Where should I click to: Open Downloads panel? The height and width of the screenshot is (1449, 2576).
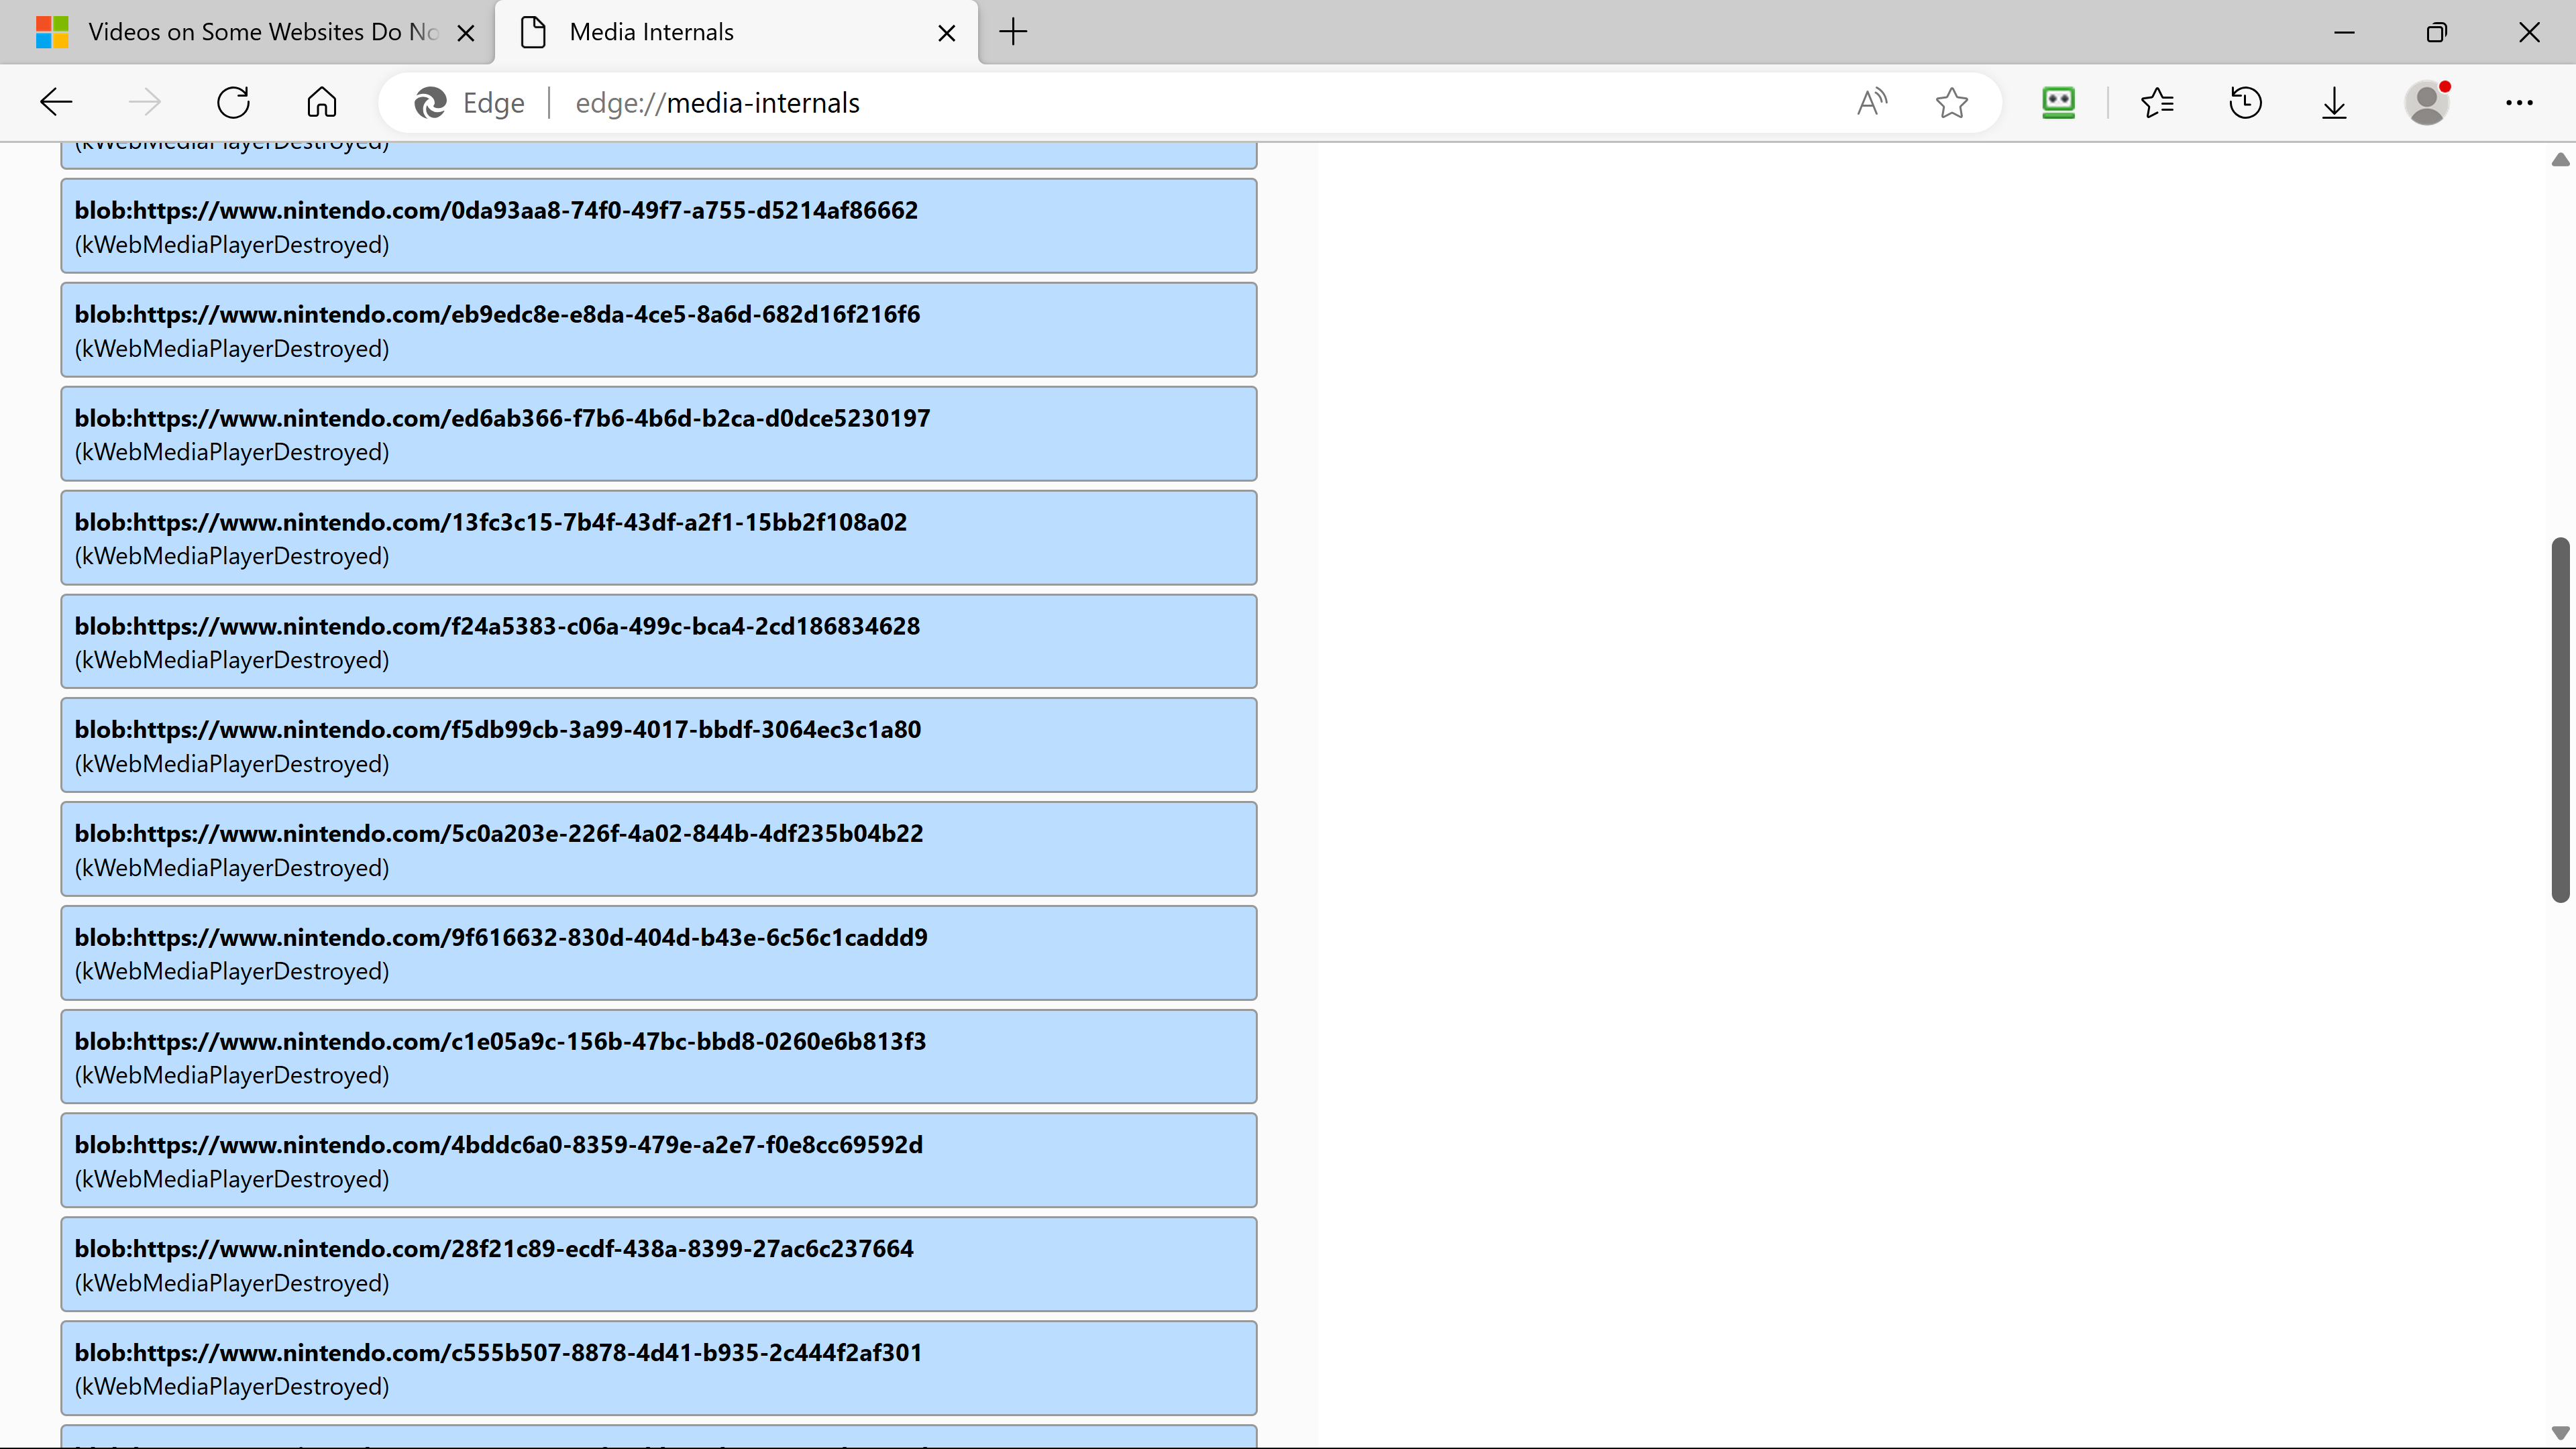pyautogui.click(x=2334, y=102)
